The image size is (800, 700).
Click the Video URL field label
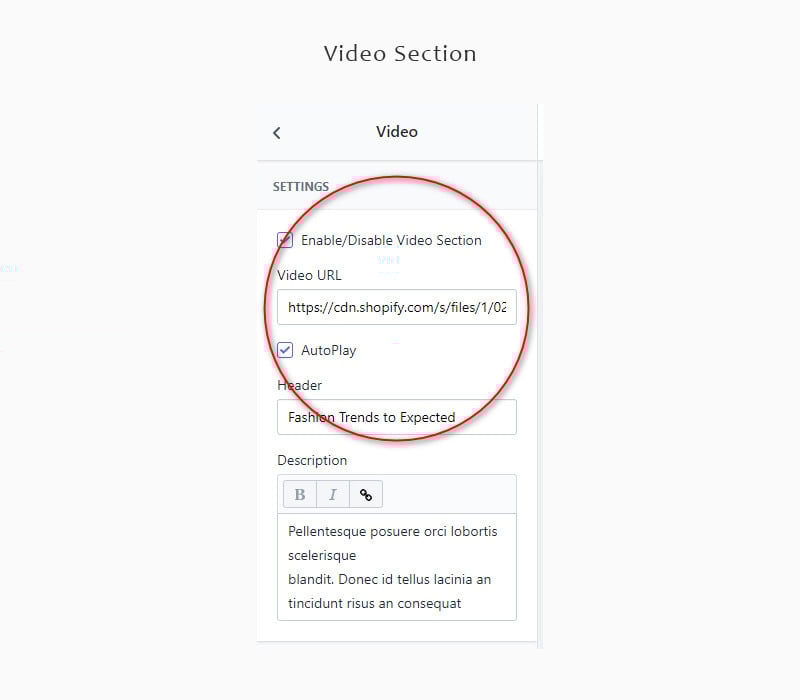[x=309, y=276]
